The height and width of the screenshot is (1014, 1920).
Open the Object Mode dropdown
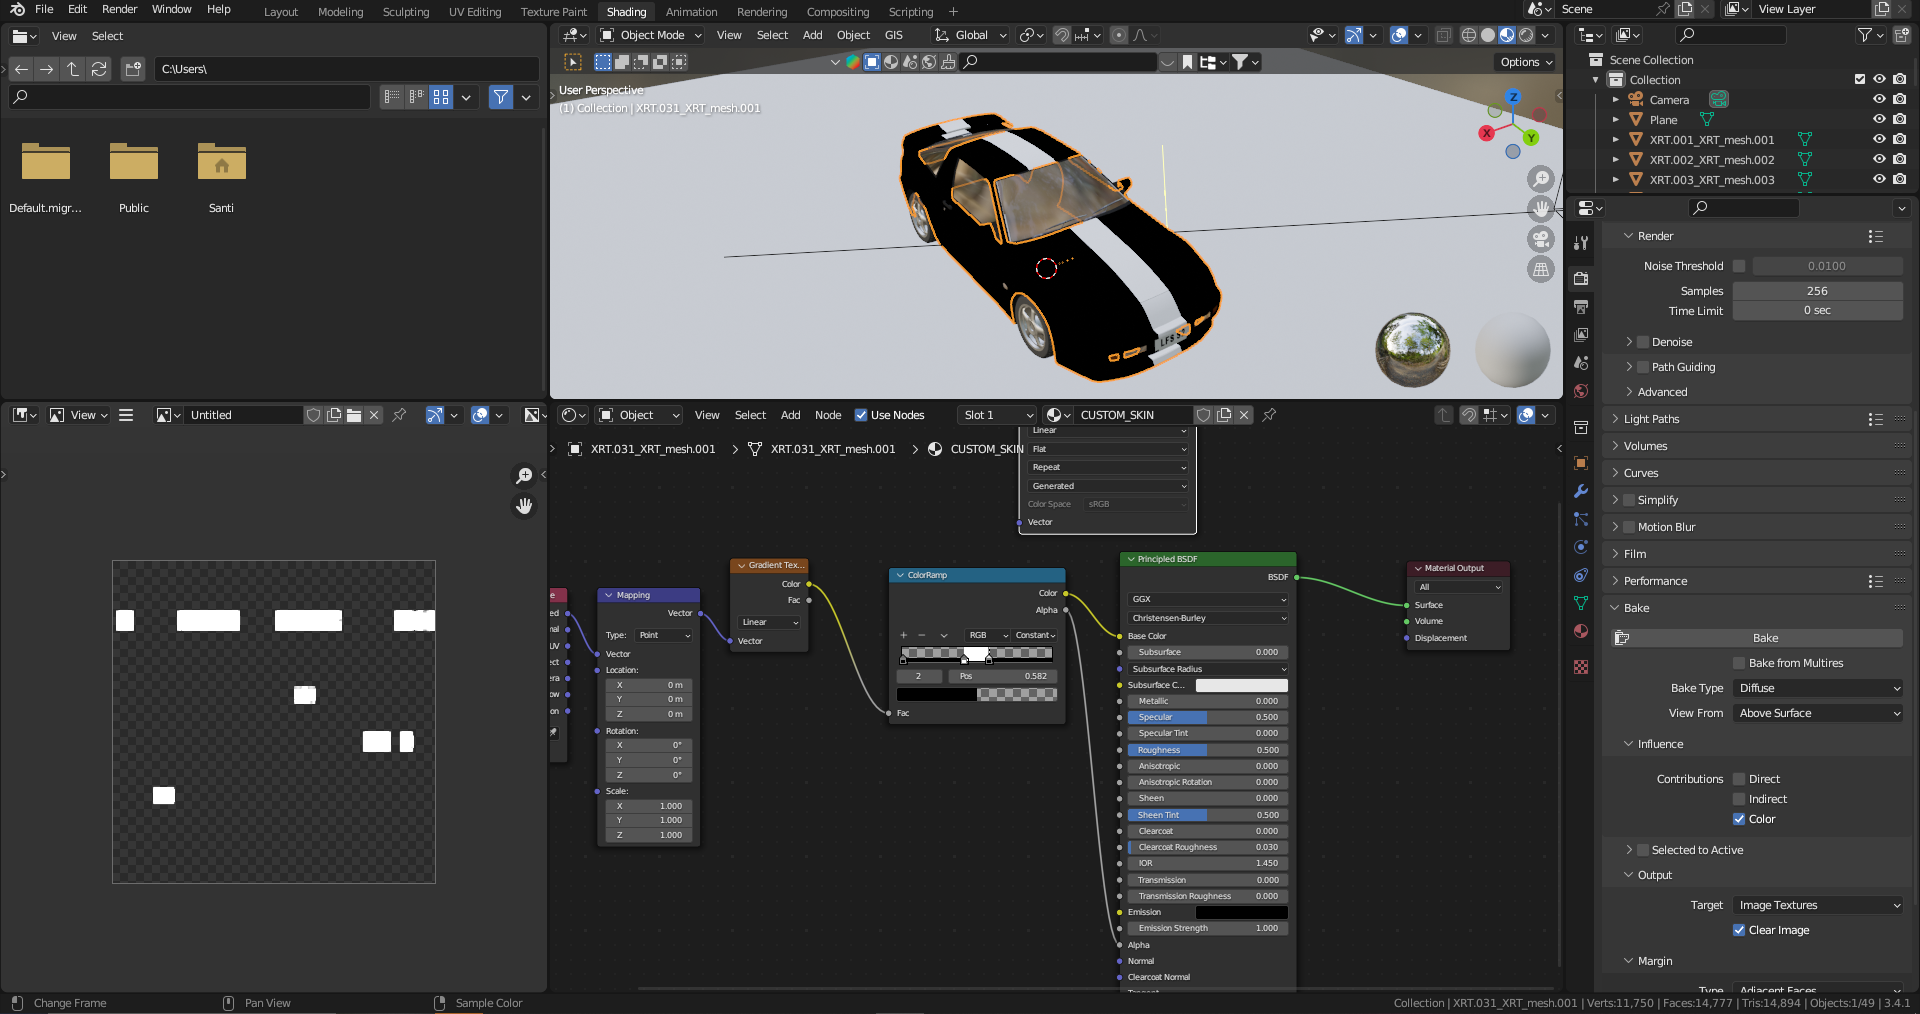pos(651,35)
